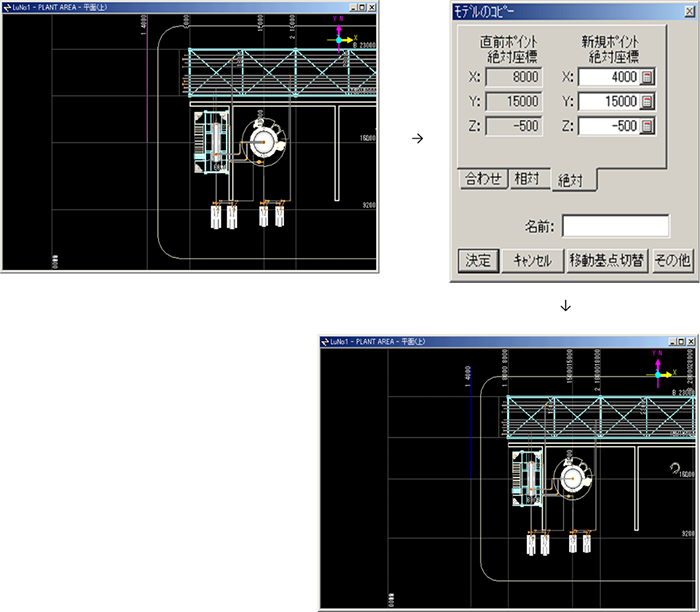Click the 移動基点切替 button
Screen dimensions: 700x612
click(606, 261)
